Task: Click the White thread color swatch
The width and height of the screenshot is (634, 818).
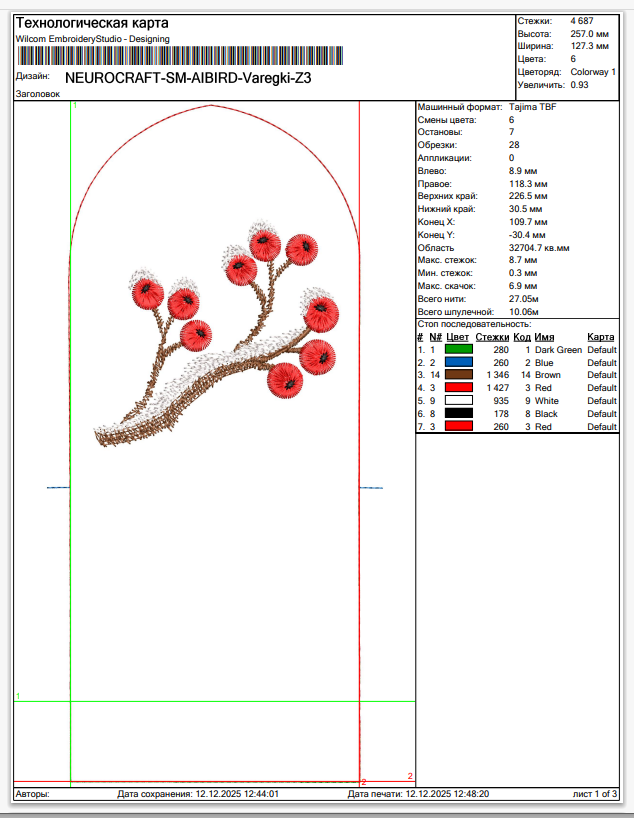Action: click(x=458, y=401)
